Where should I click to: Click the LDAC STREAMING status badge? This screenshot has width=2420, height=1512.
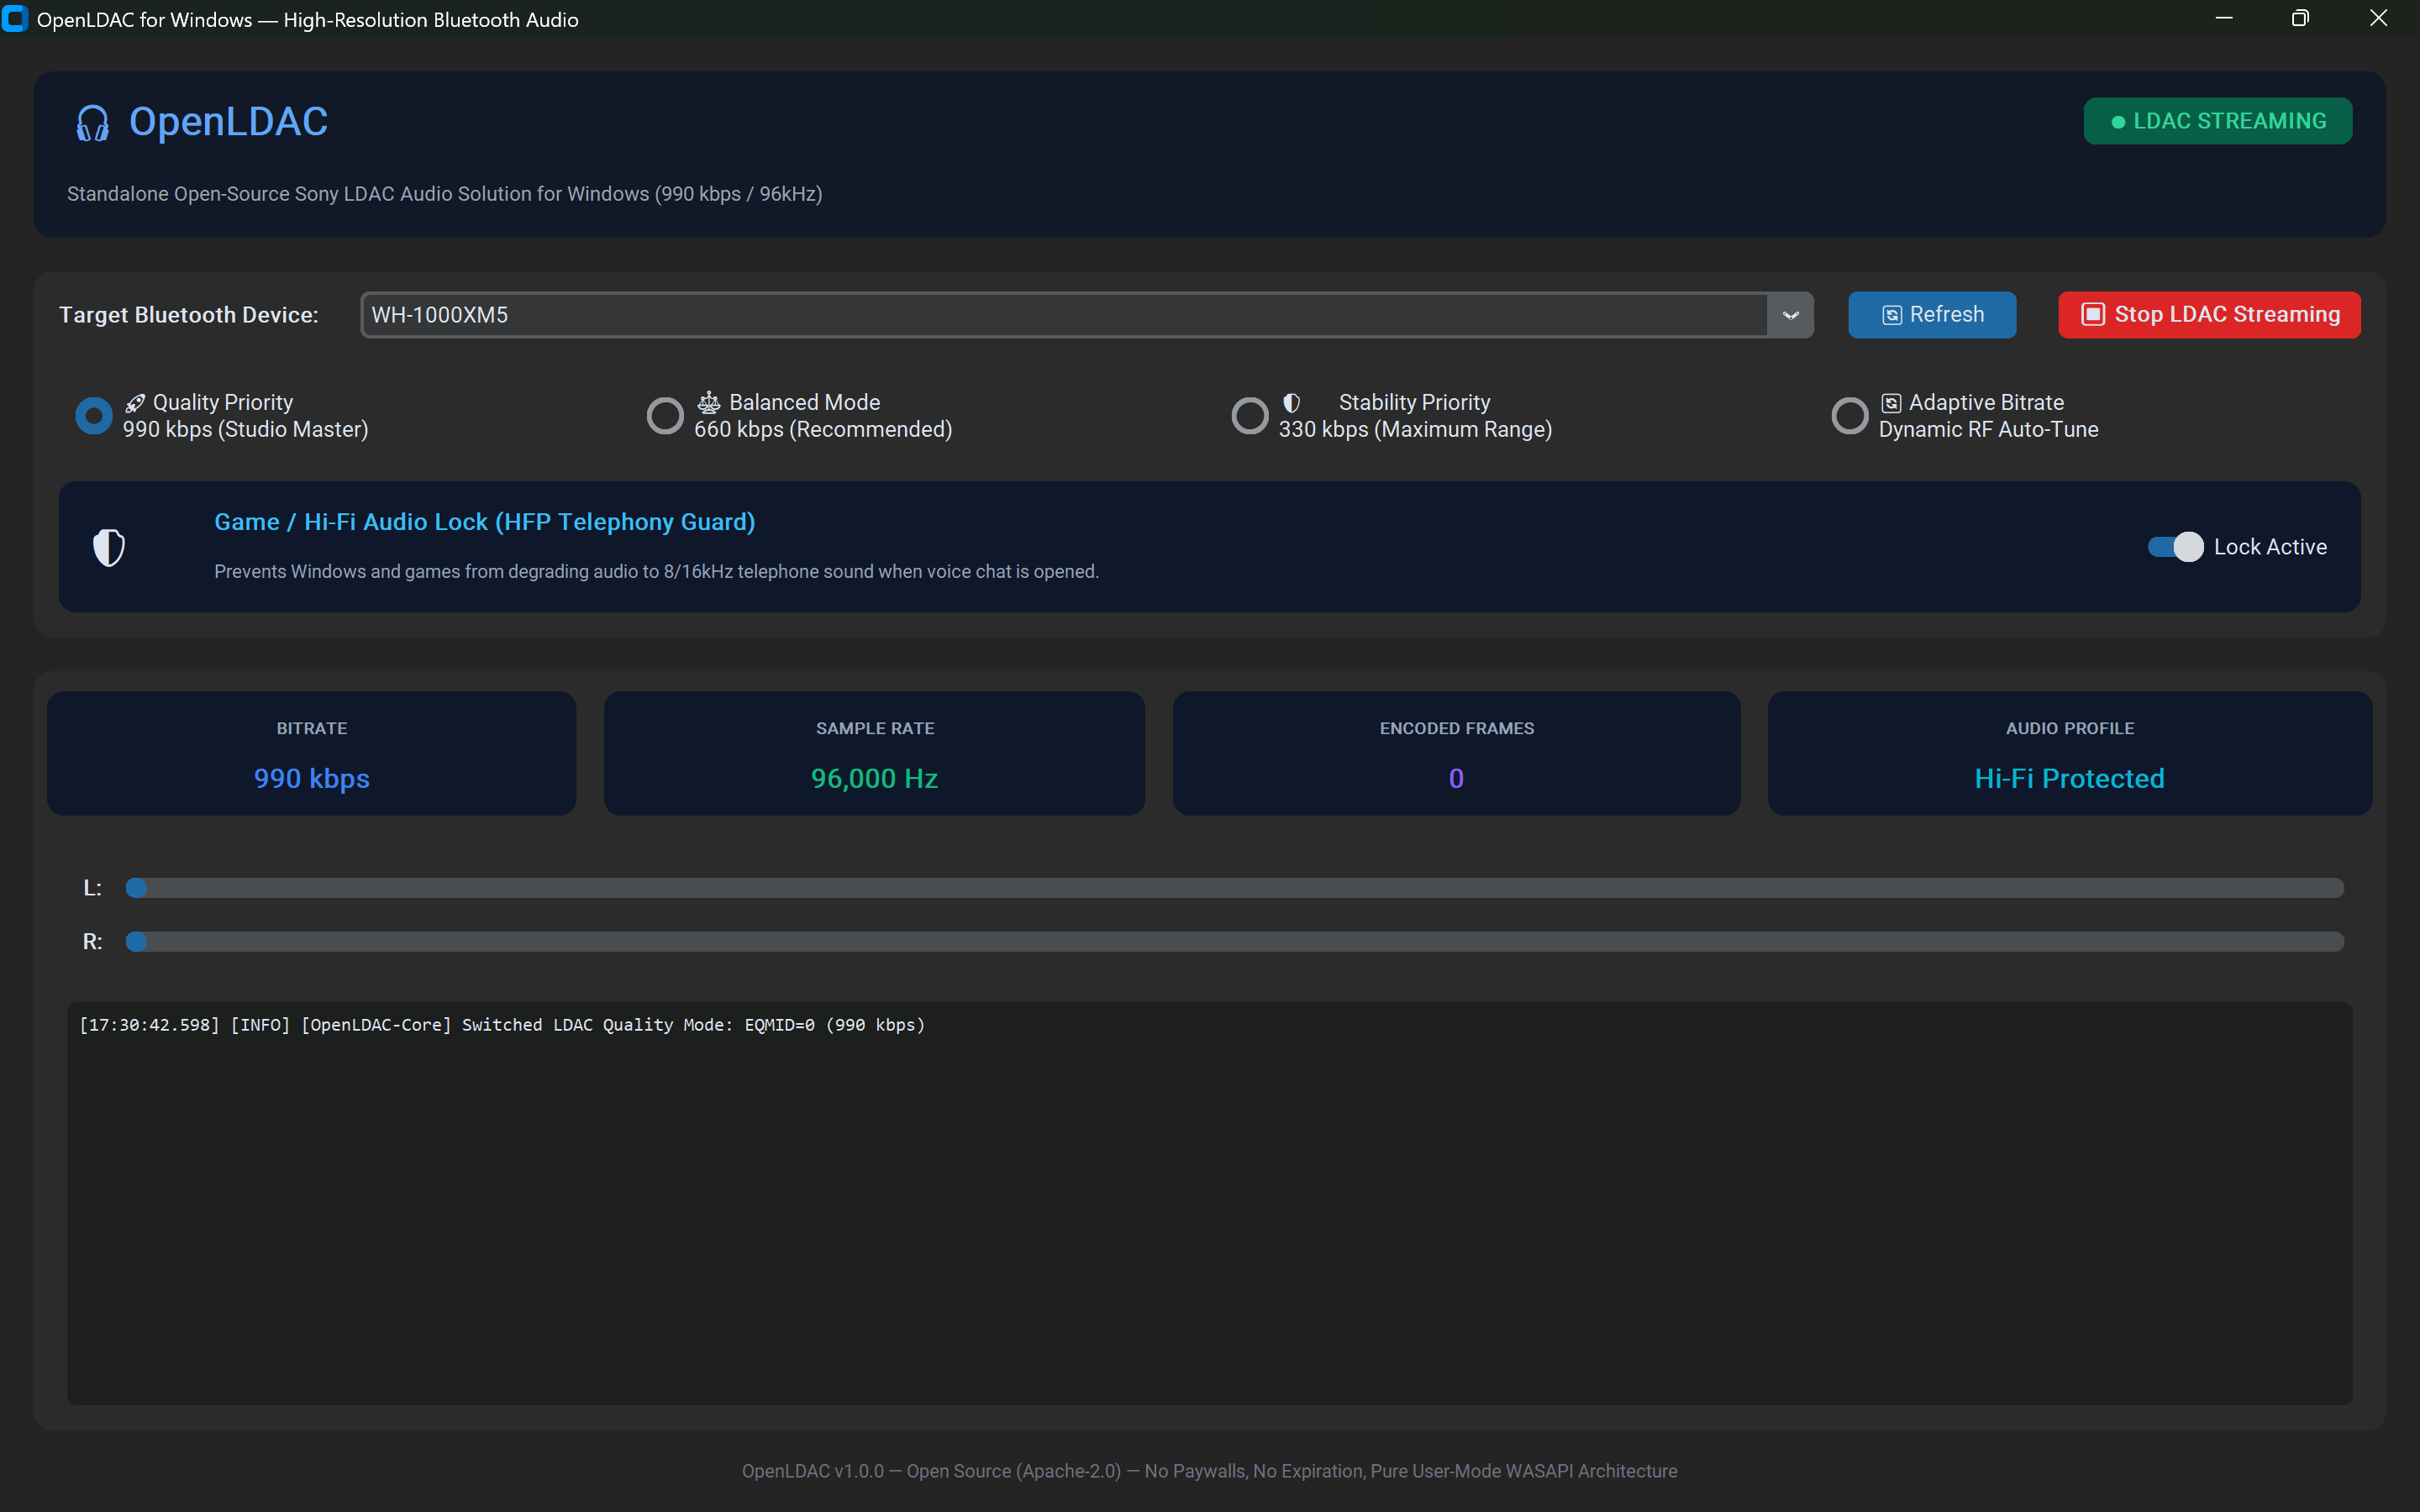click(2217, 121)
